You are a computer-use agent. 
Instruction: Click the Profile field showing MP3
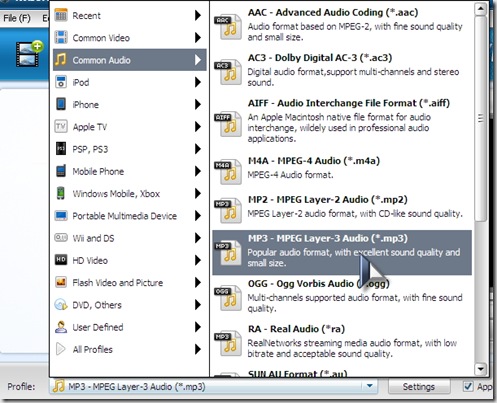[213, 387]
